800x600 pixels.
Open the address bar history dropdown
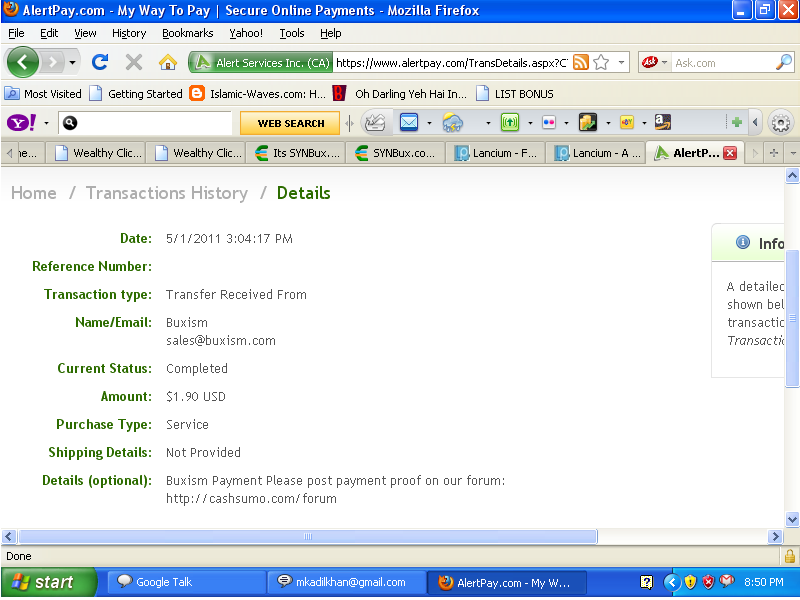621,63
